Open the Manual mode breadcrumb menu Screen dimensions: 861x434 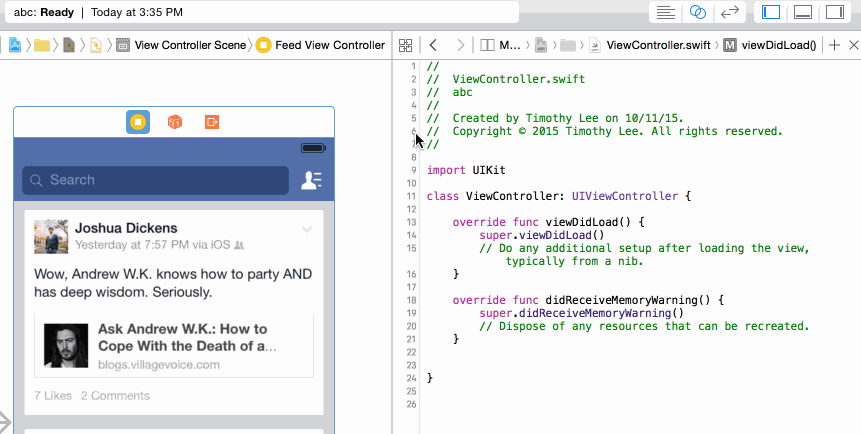coord(500,45)
